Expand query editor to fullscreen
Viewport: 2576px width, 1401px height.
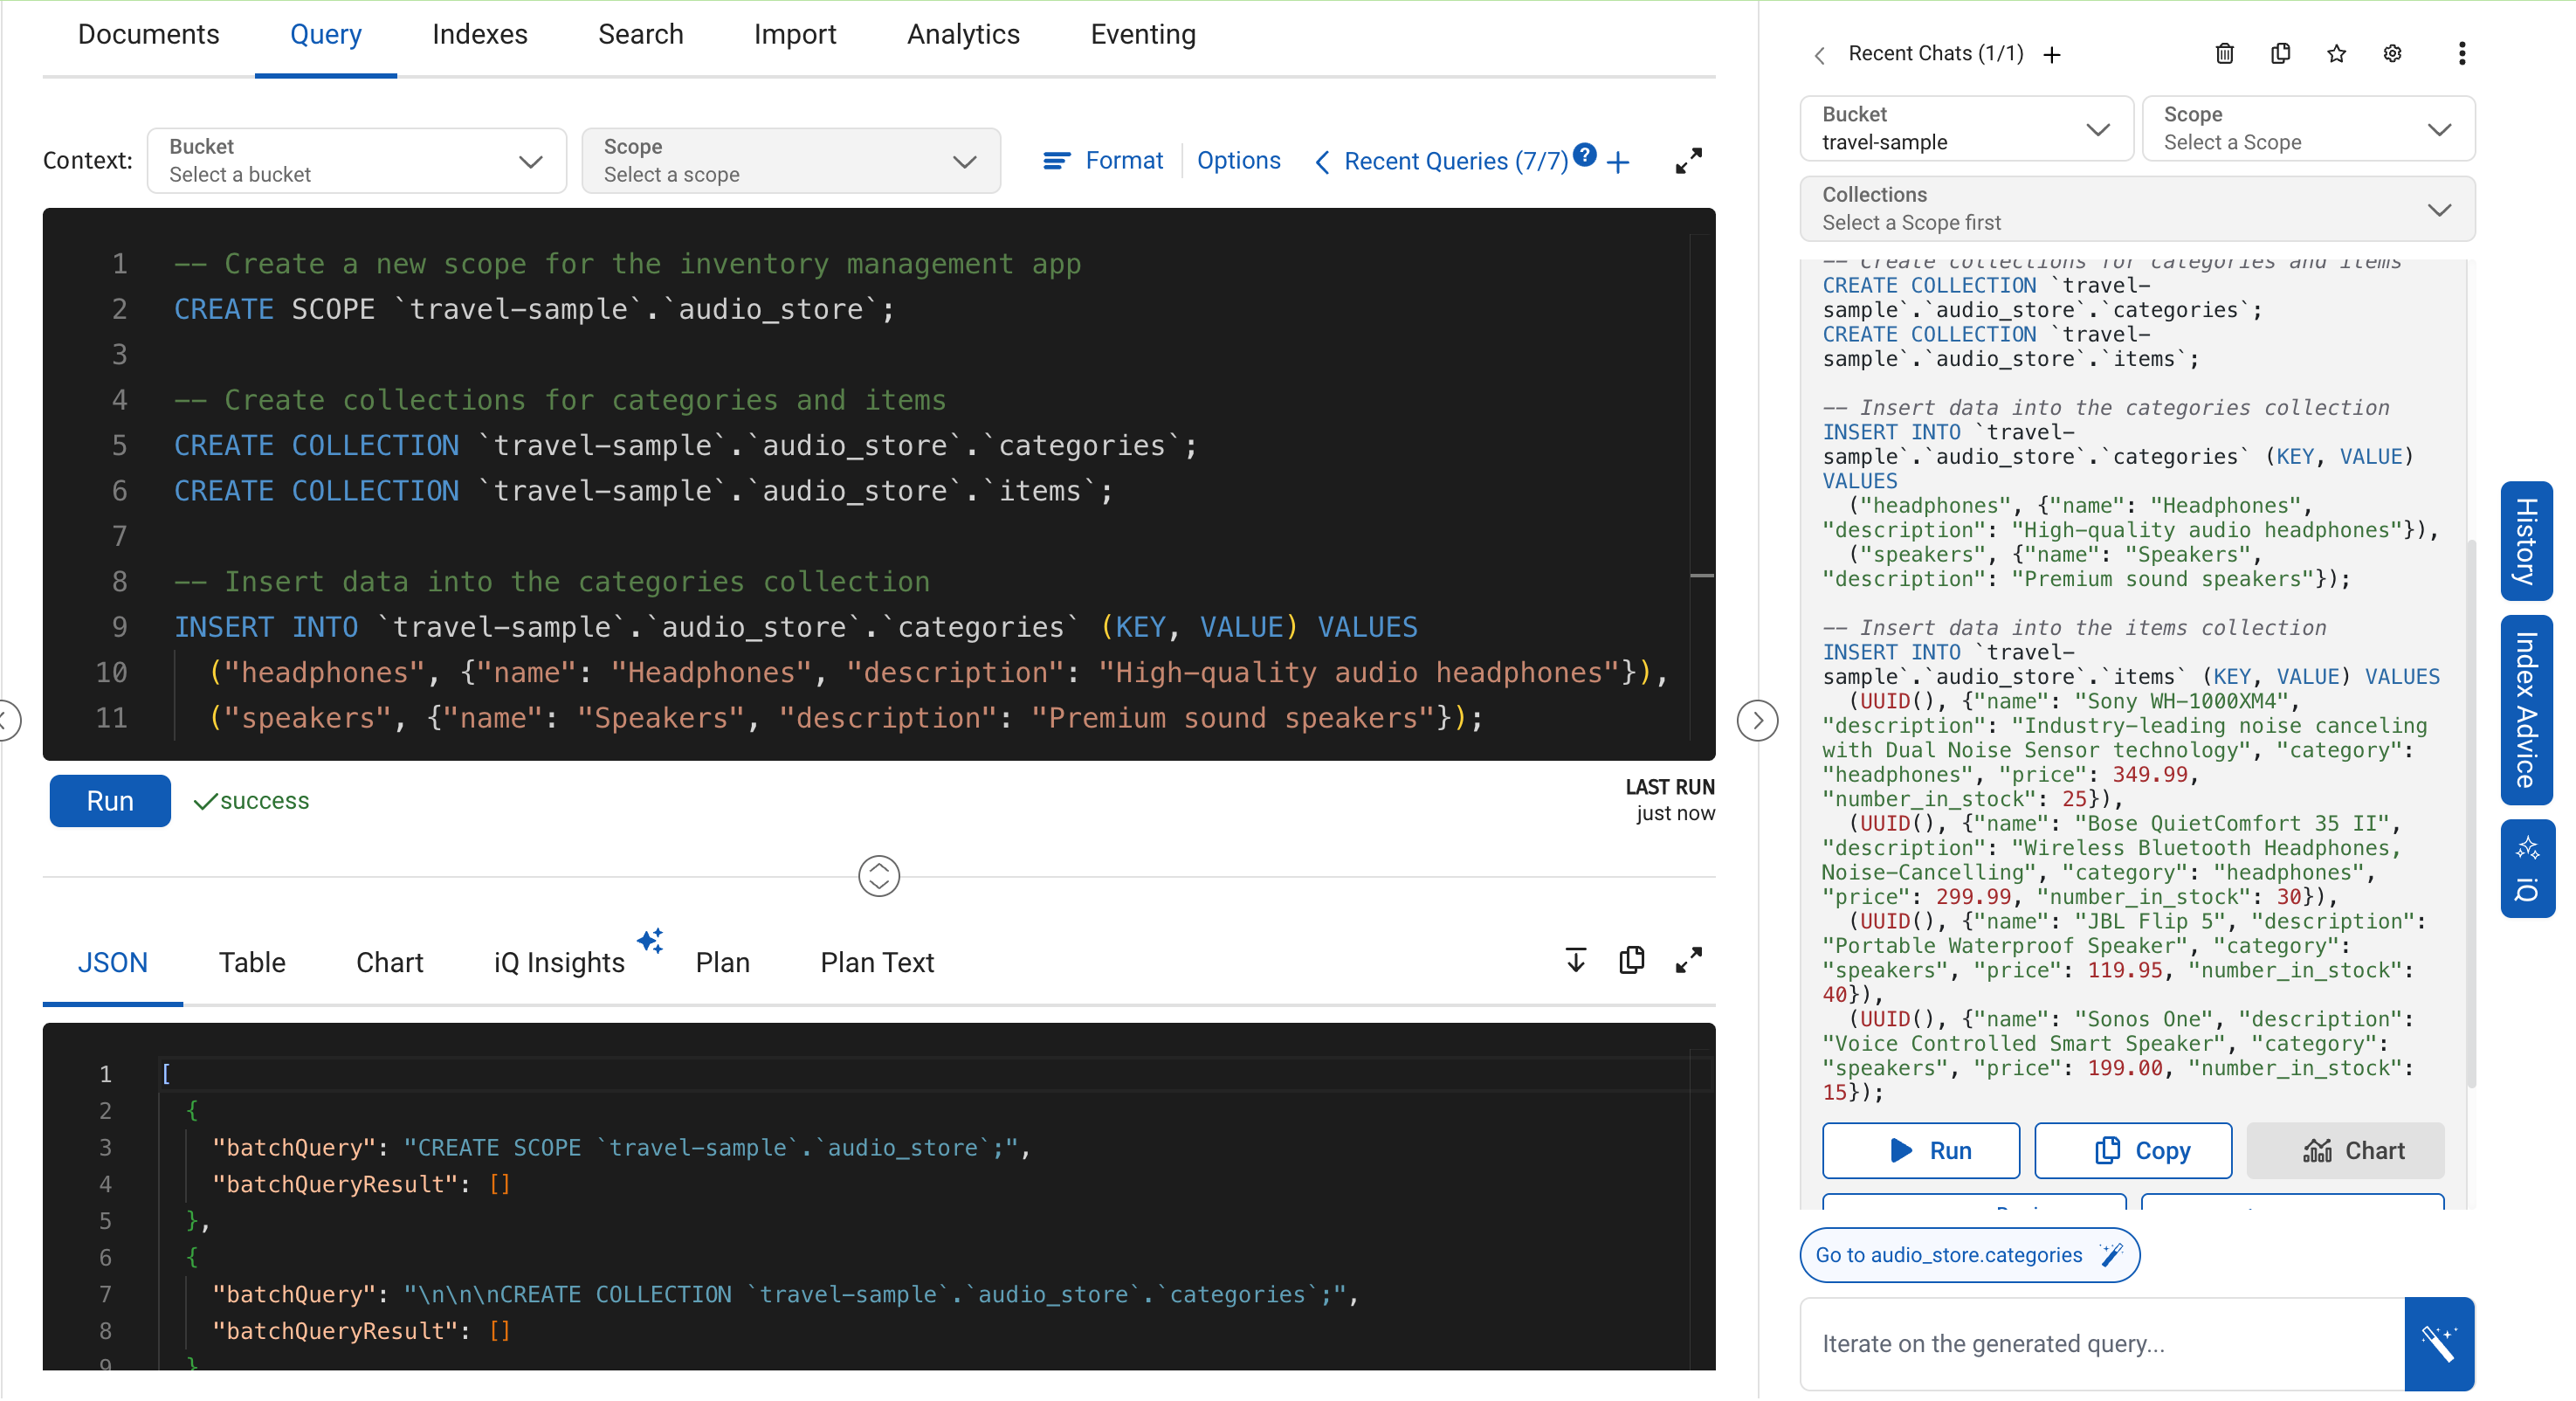coord(1688,161)
